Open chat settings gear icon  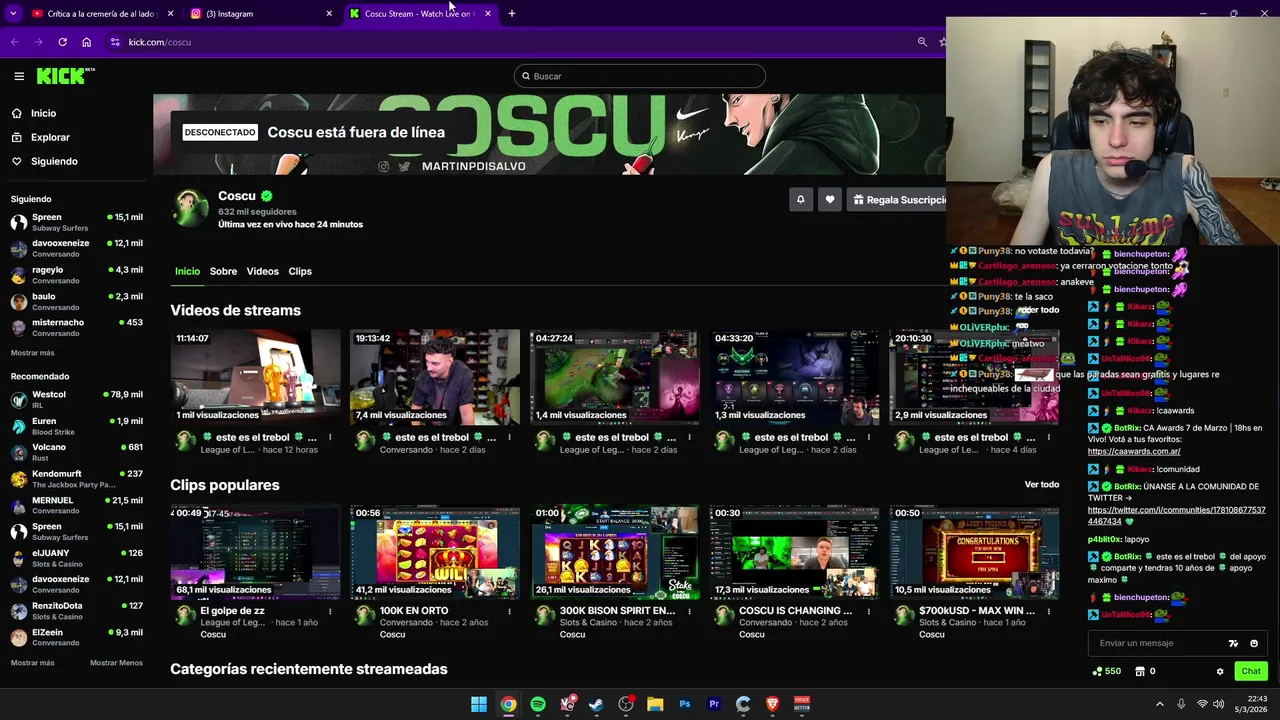1219,671
